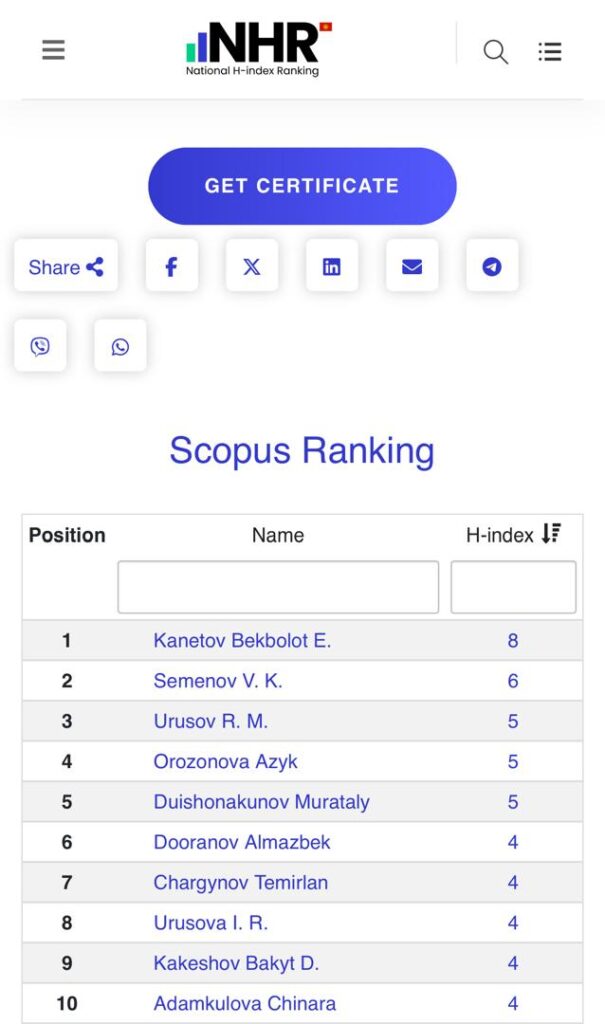Image resolution: width=605 pixels, height=1024 pixels.
Task: Share via LinkedIn icon
Action: tap(331, 267)
